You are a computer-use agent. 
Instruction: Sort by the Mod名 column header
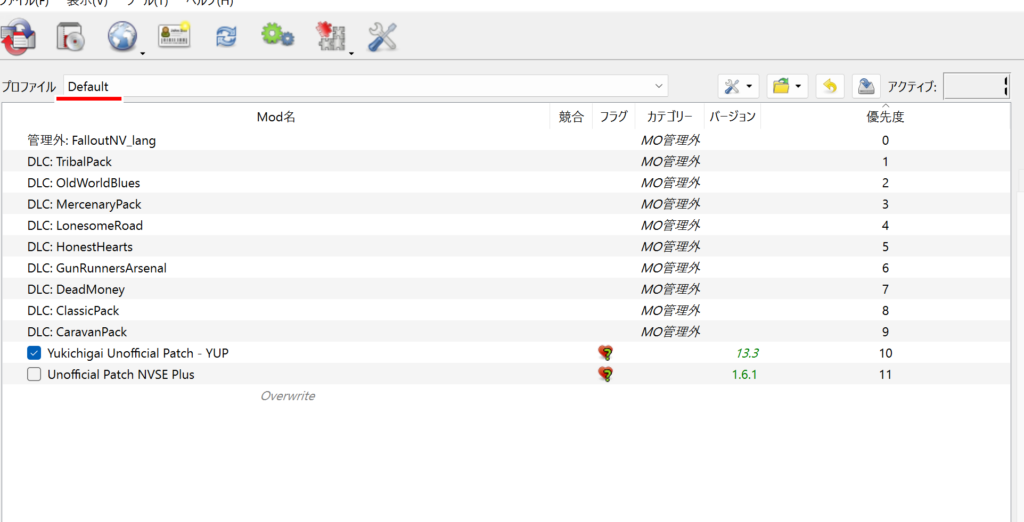tap(276, 117)
